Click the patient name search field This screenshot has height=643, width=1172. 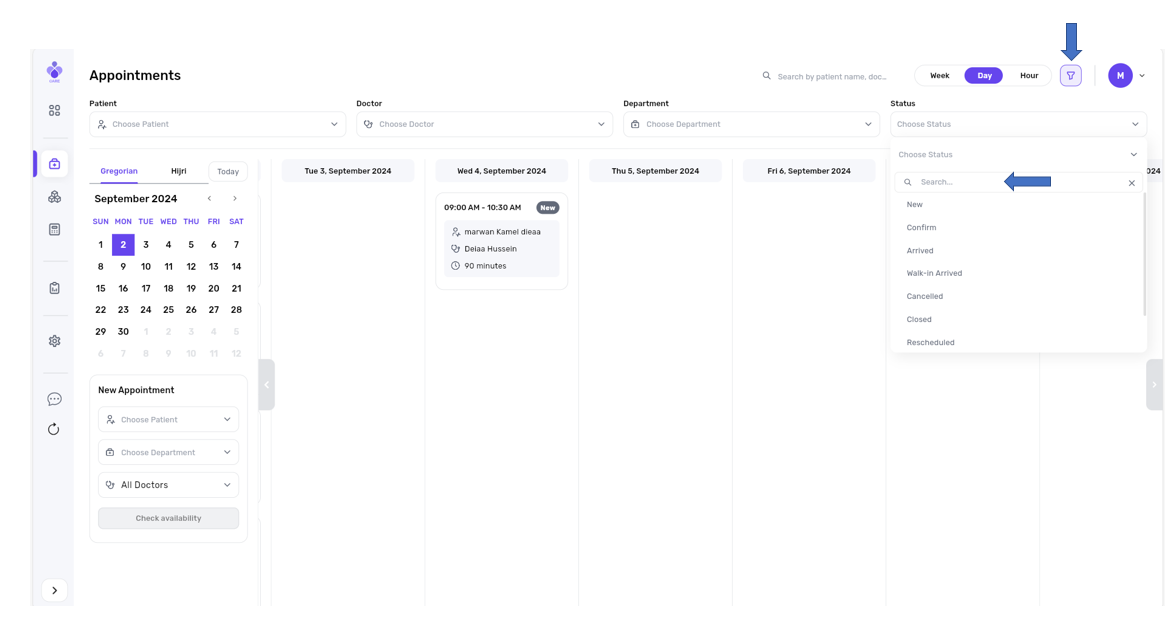pyautogui.click(x=832, y=76)
